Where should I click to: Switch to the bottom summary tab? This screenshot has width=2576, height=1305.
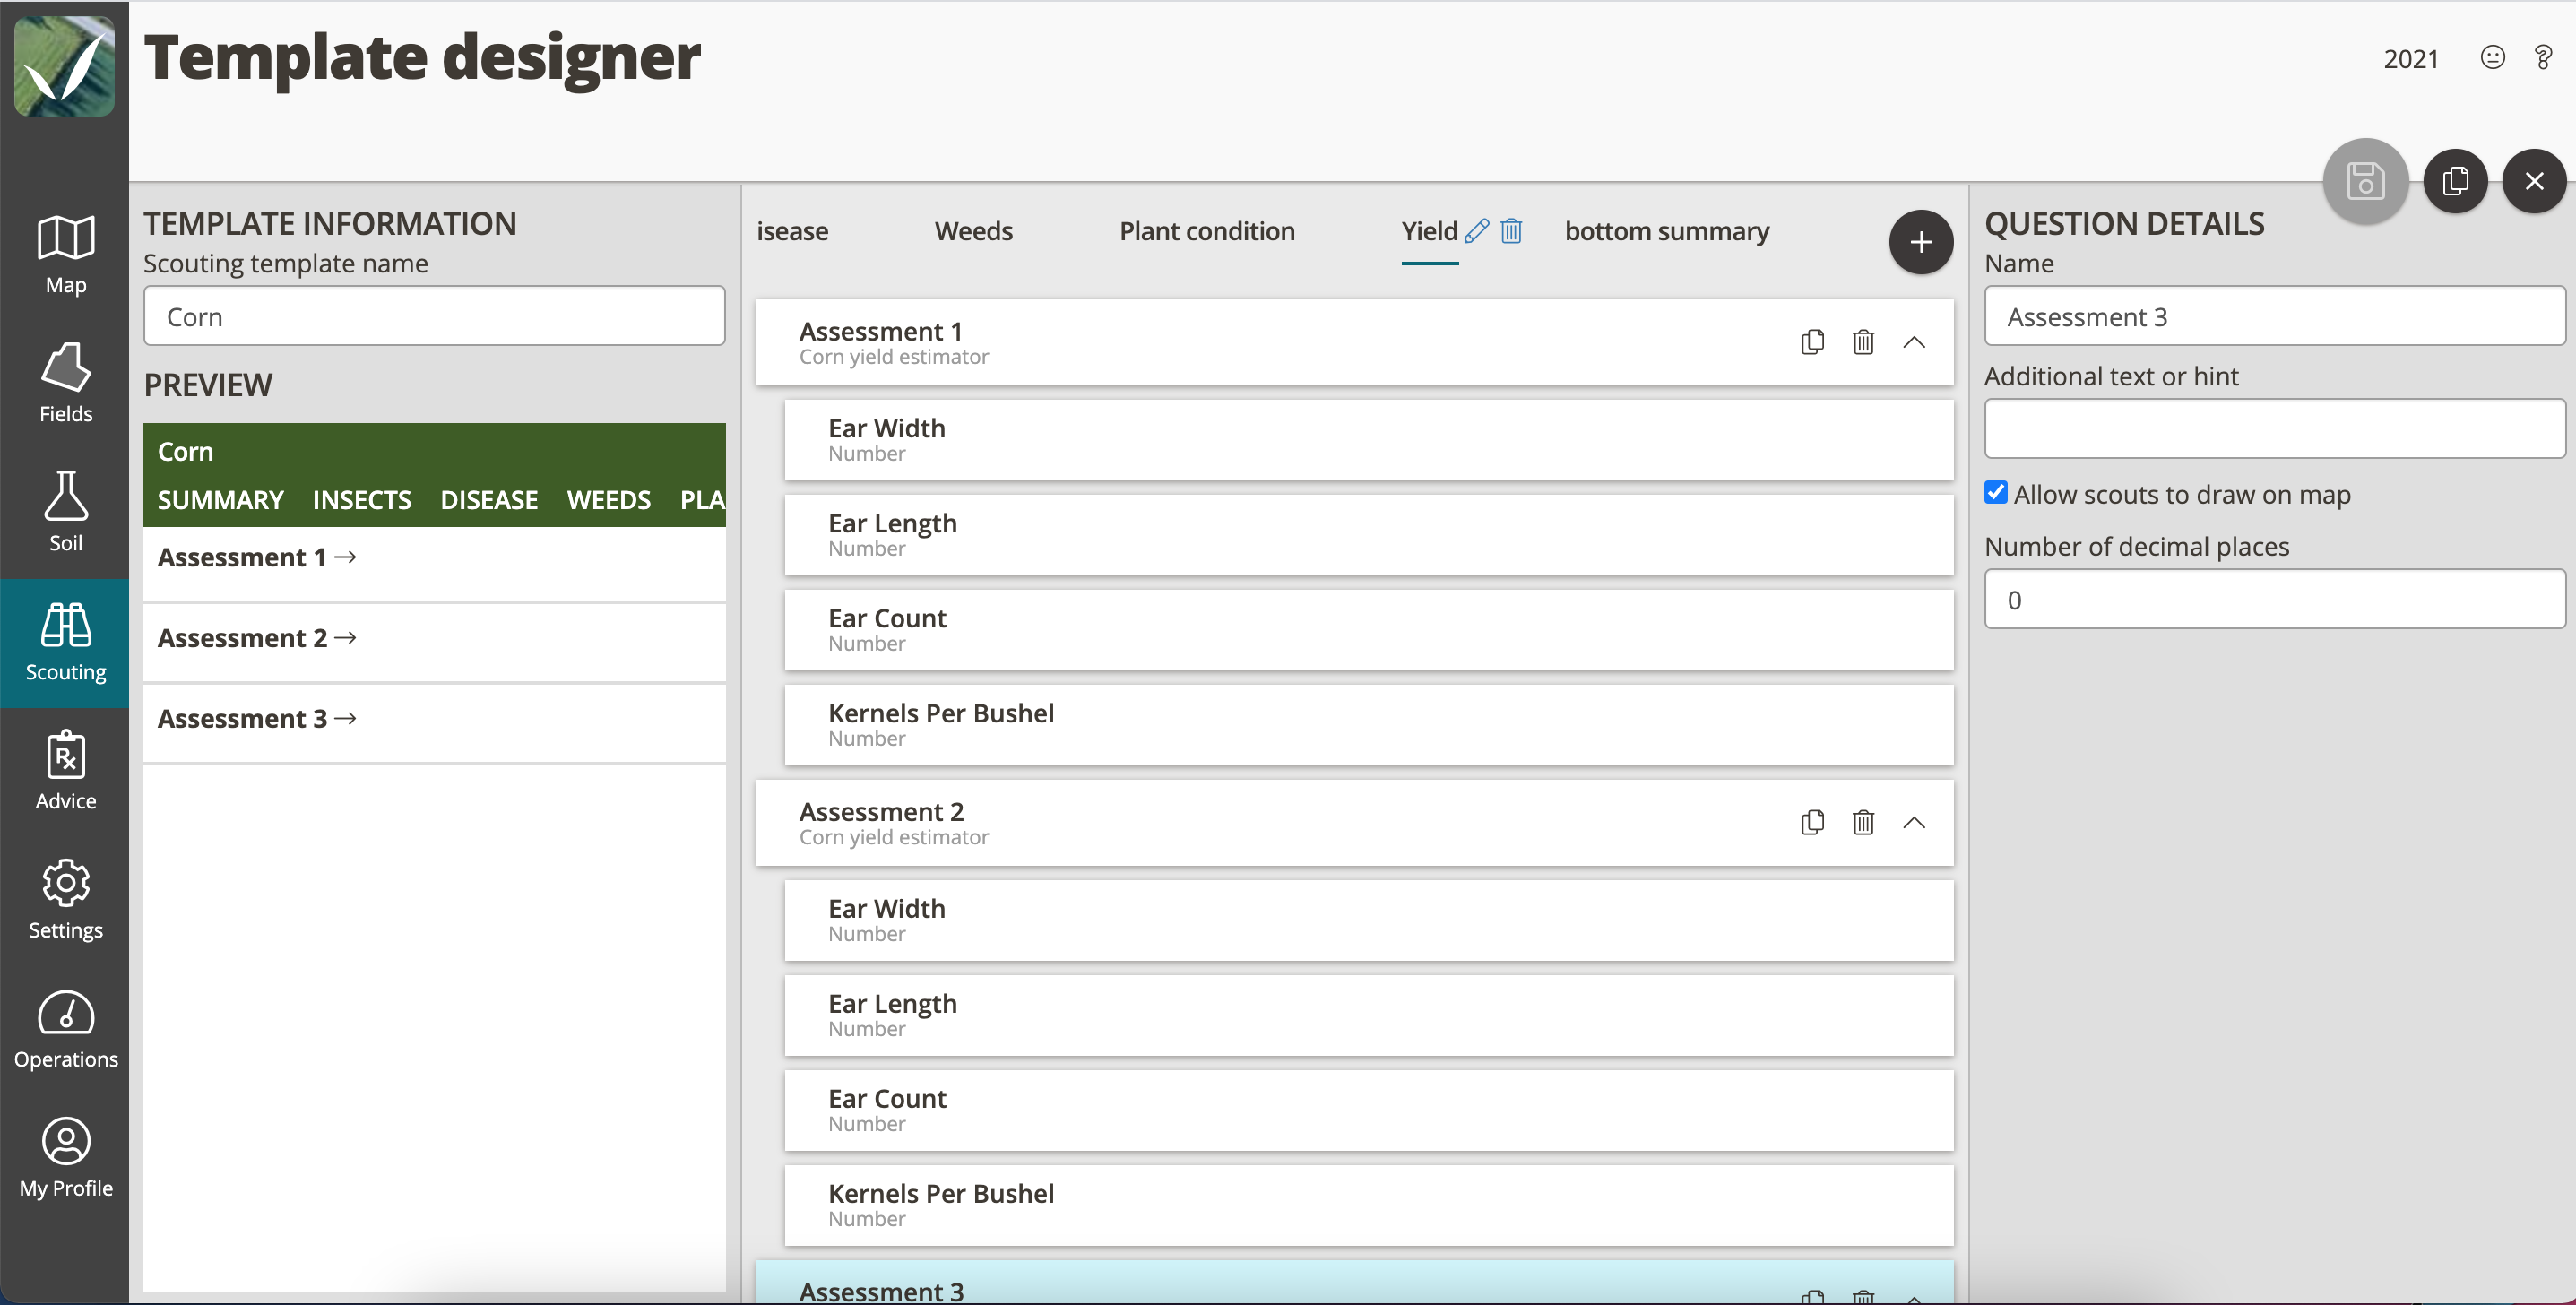click(1666, 231)
